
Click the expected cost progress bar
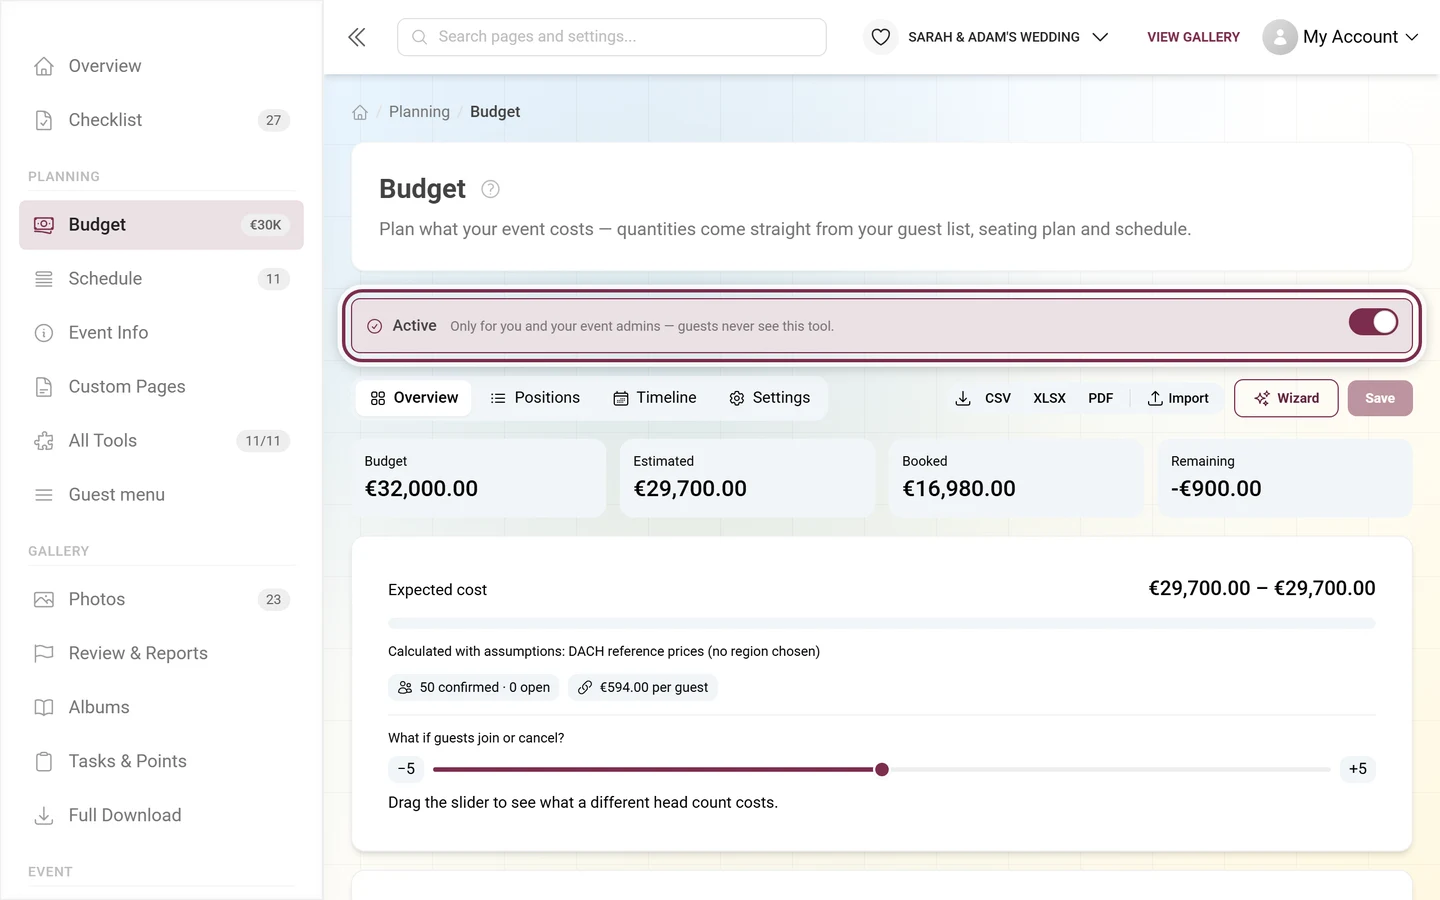882,623
